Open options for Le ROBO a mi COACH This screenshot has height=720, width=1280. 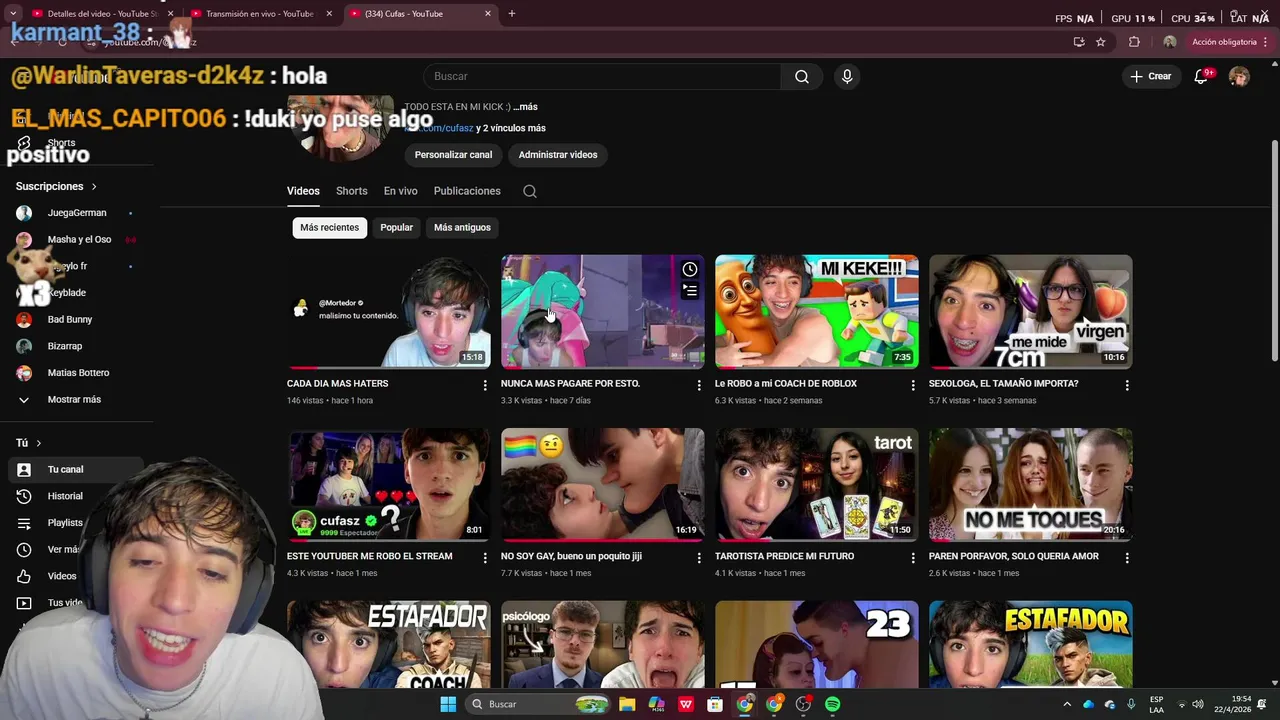(913, 385)
